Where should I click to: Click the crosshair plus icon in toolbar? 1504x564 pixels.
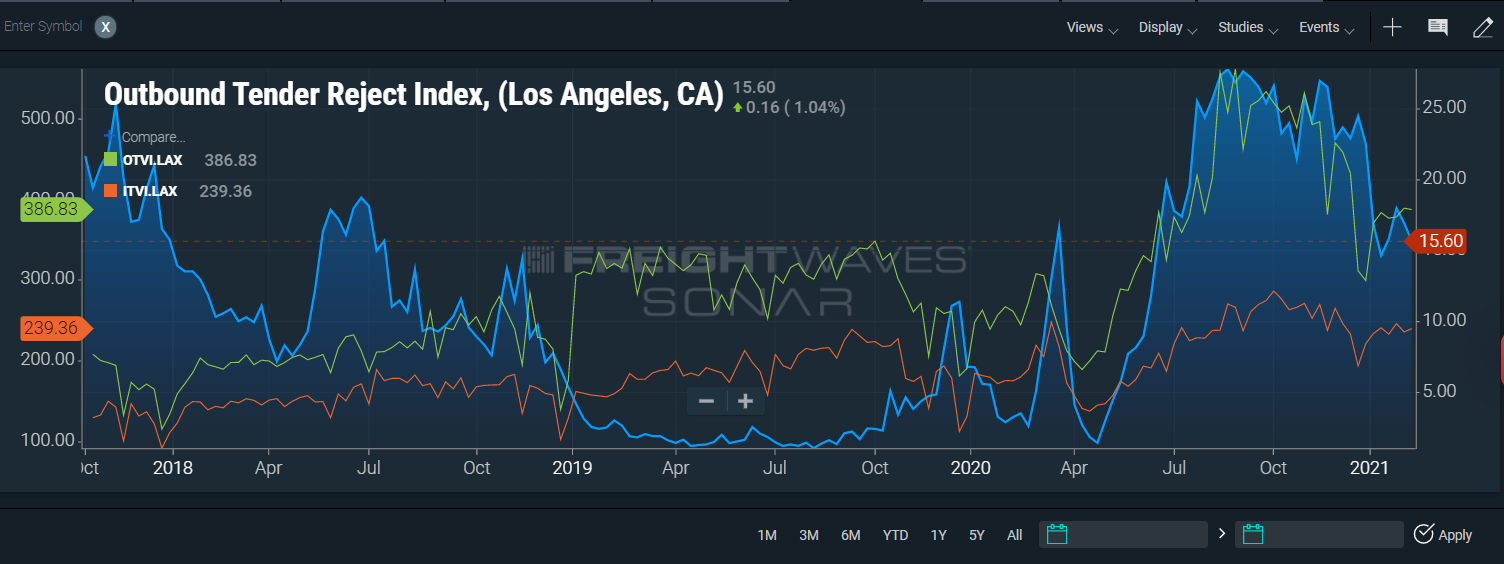1392,27
